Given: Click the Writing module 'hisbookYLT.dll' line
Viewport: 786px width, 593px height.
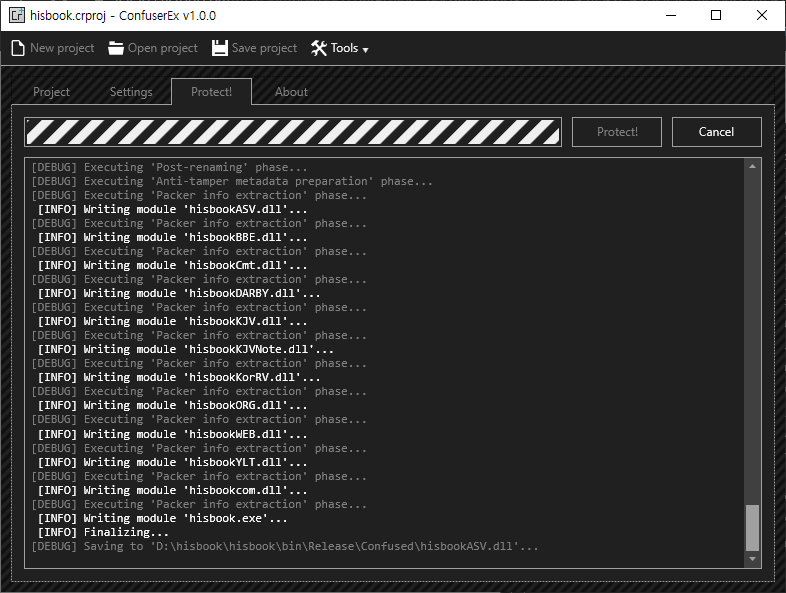Looking at the screenshot, I should pyautogui.click(x=172, y=463).
